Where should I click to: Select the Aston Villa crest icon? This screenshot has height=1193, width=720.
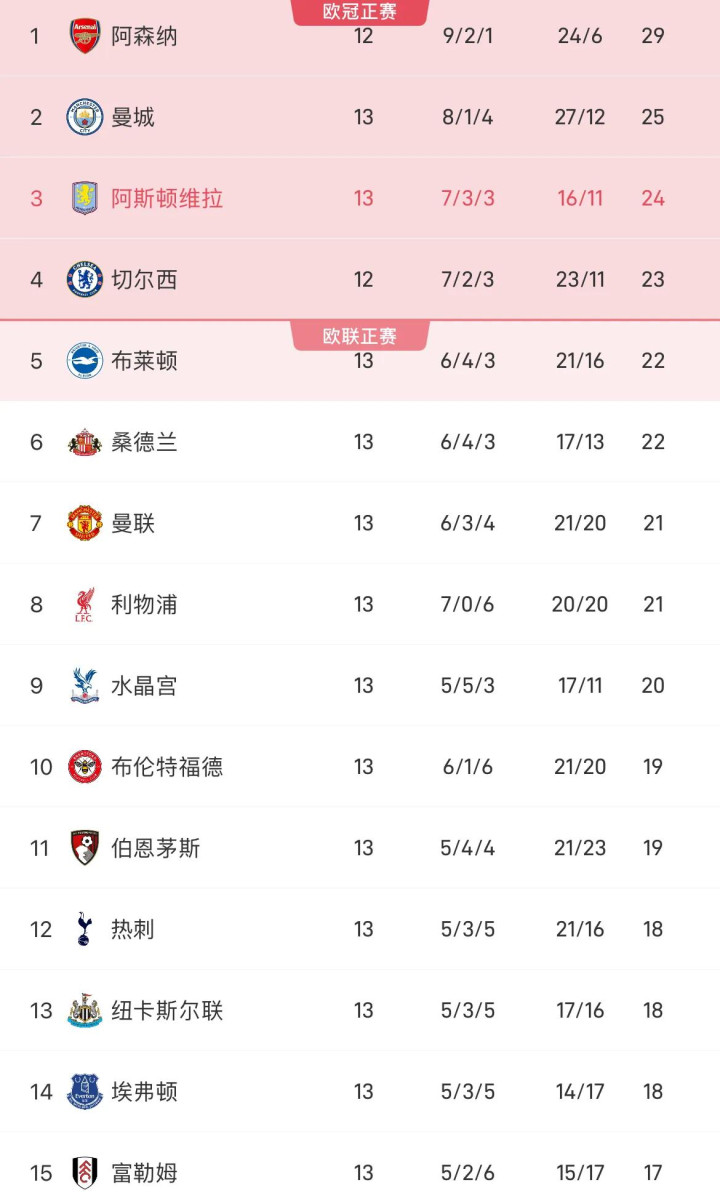85,198
